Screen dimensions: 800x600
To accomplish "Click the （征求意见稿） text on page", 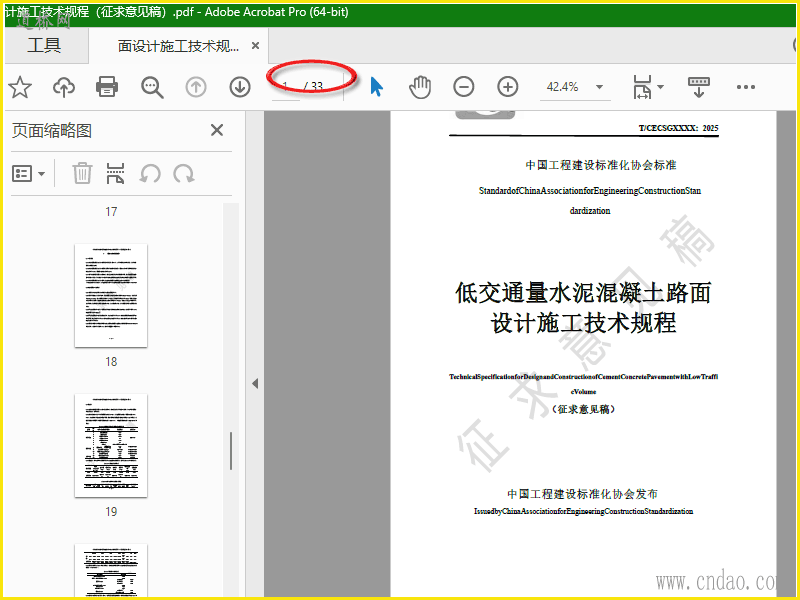I will pos(583,409).
